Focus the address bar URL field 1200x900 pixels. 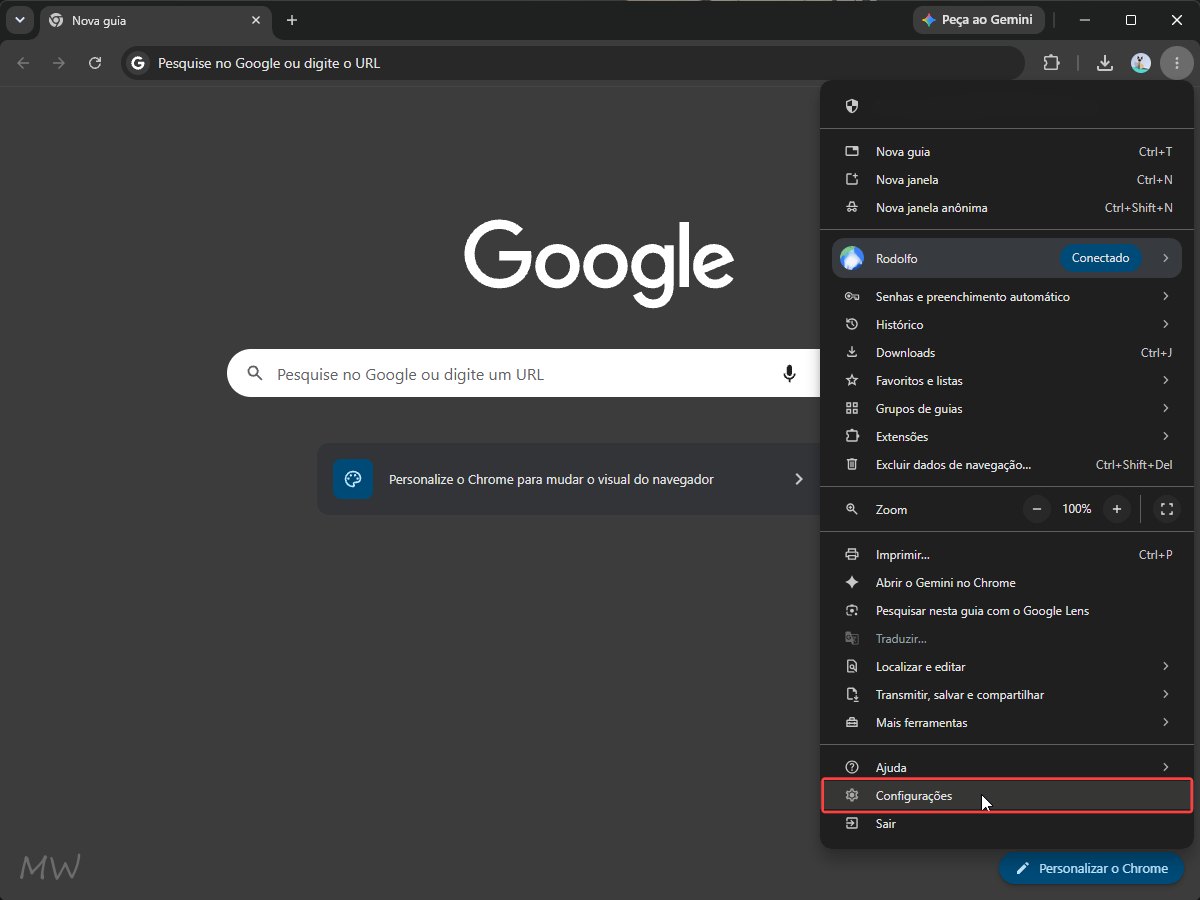(573, 63)
